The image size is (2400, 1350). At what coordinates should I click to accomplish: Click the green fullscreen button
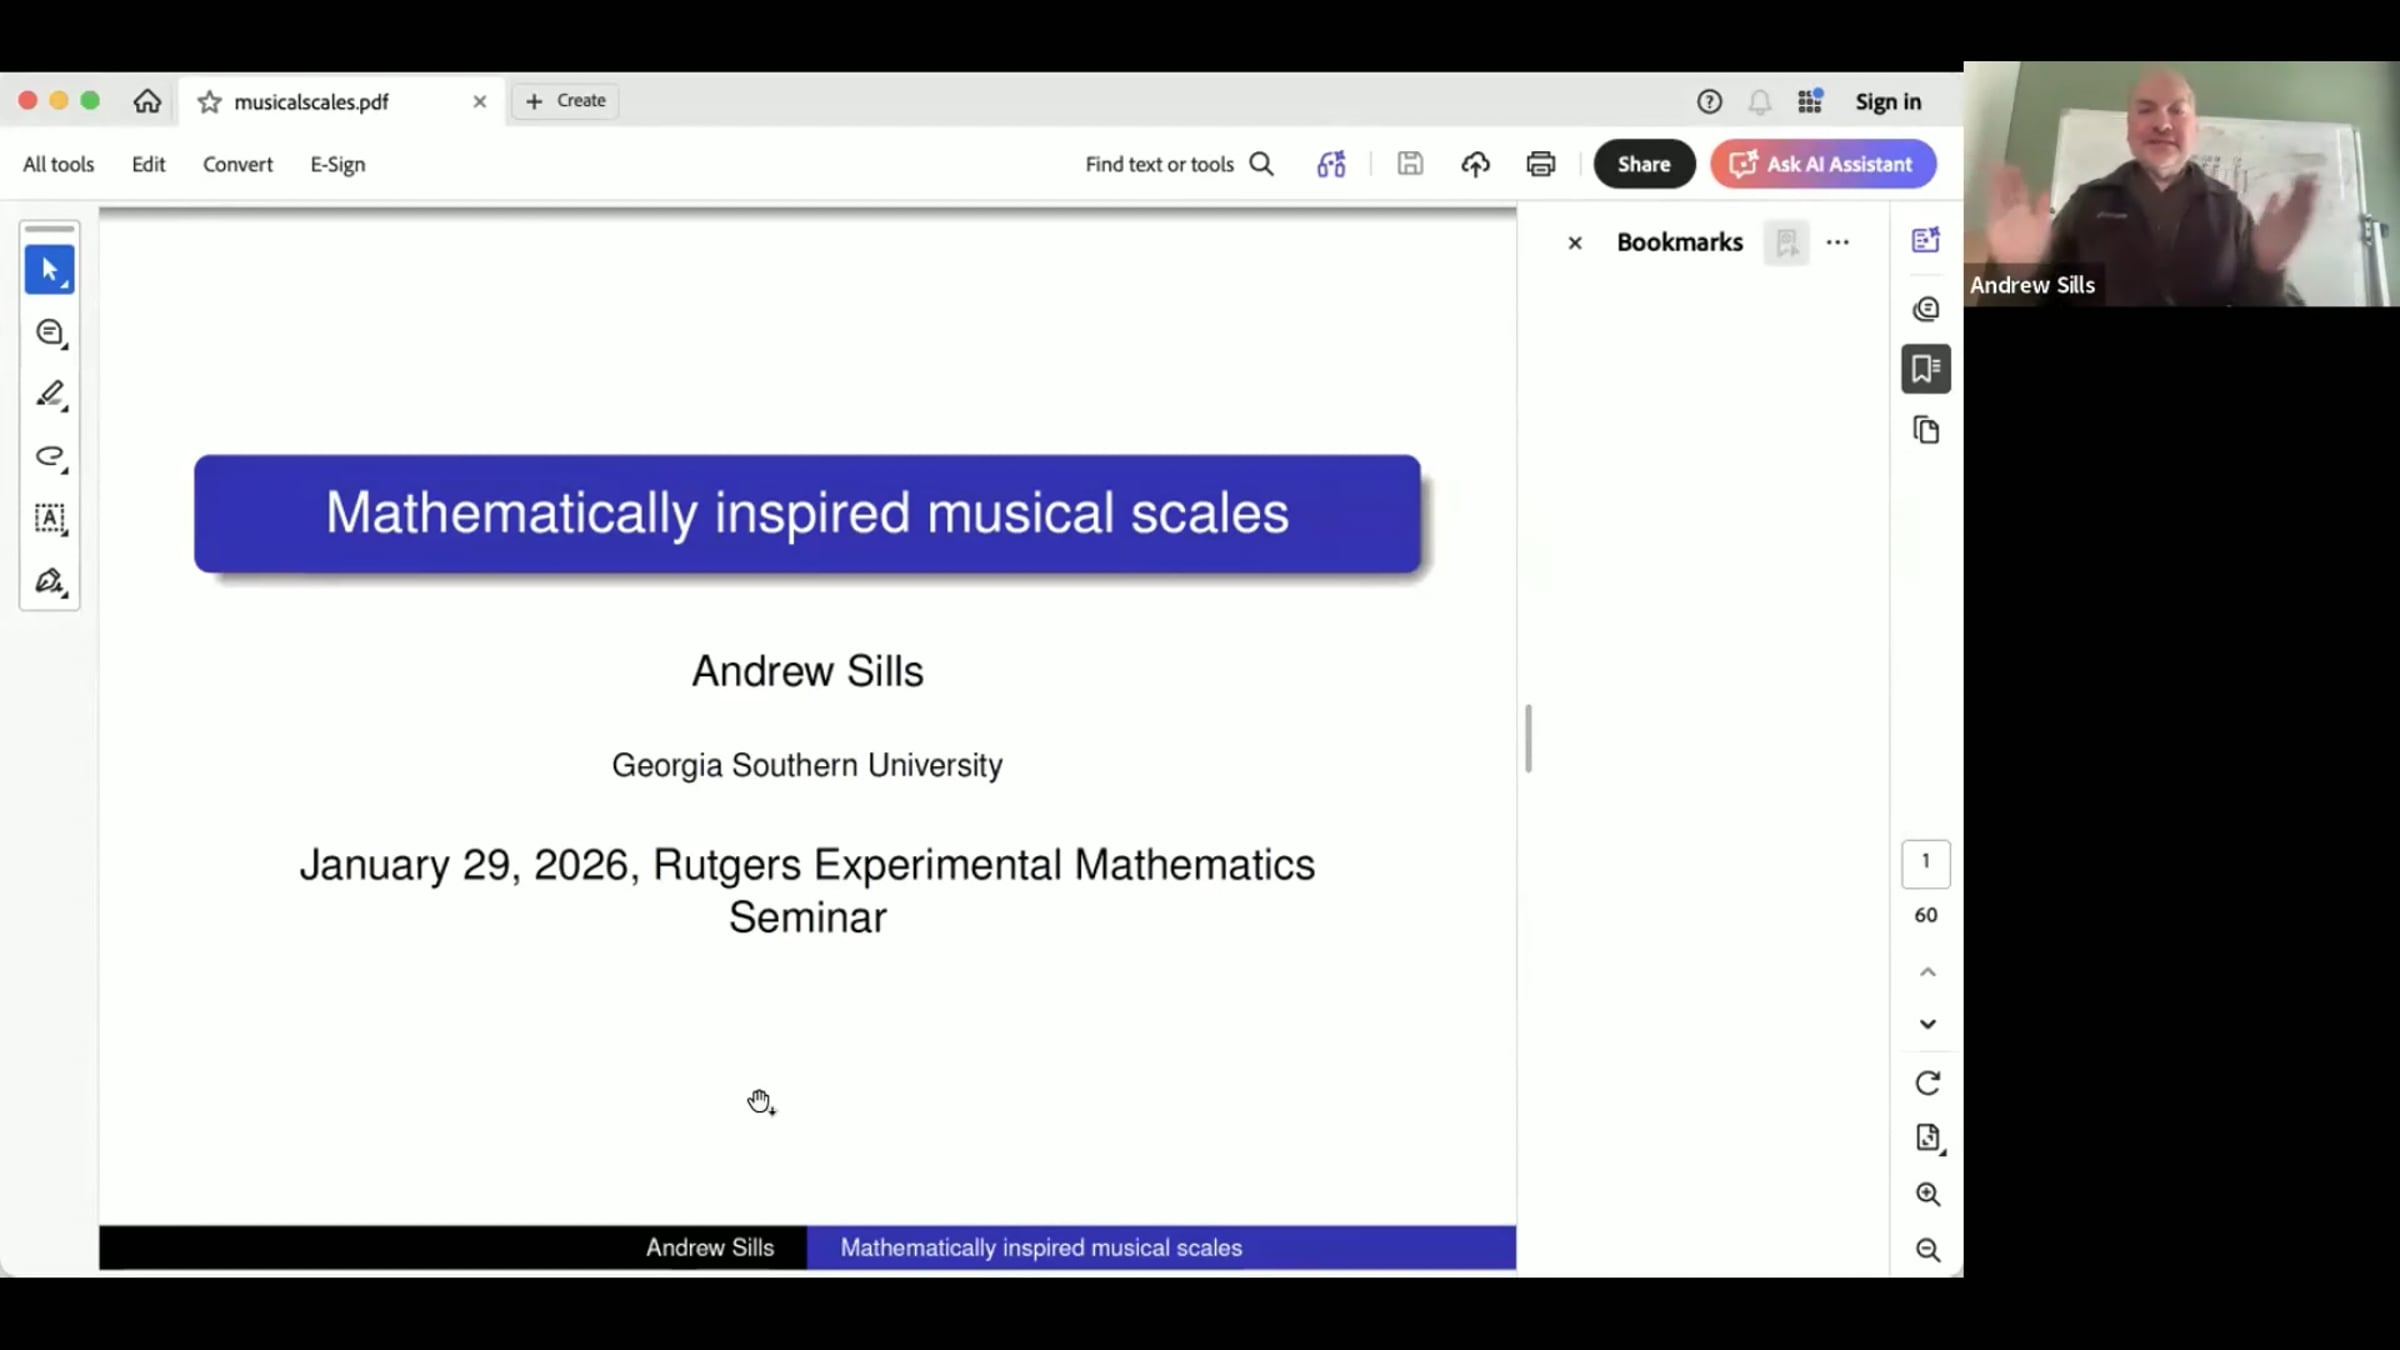click(x=90, y=101)
